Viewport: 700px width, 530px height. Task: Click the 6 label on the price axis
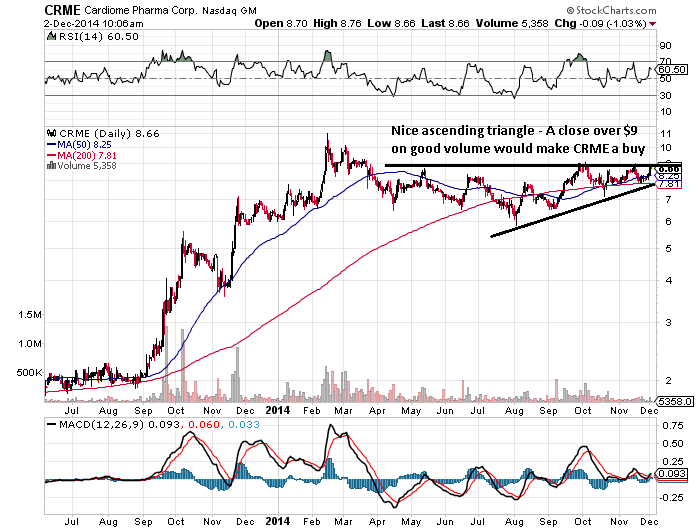tap(668, 222)
